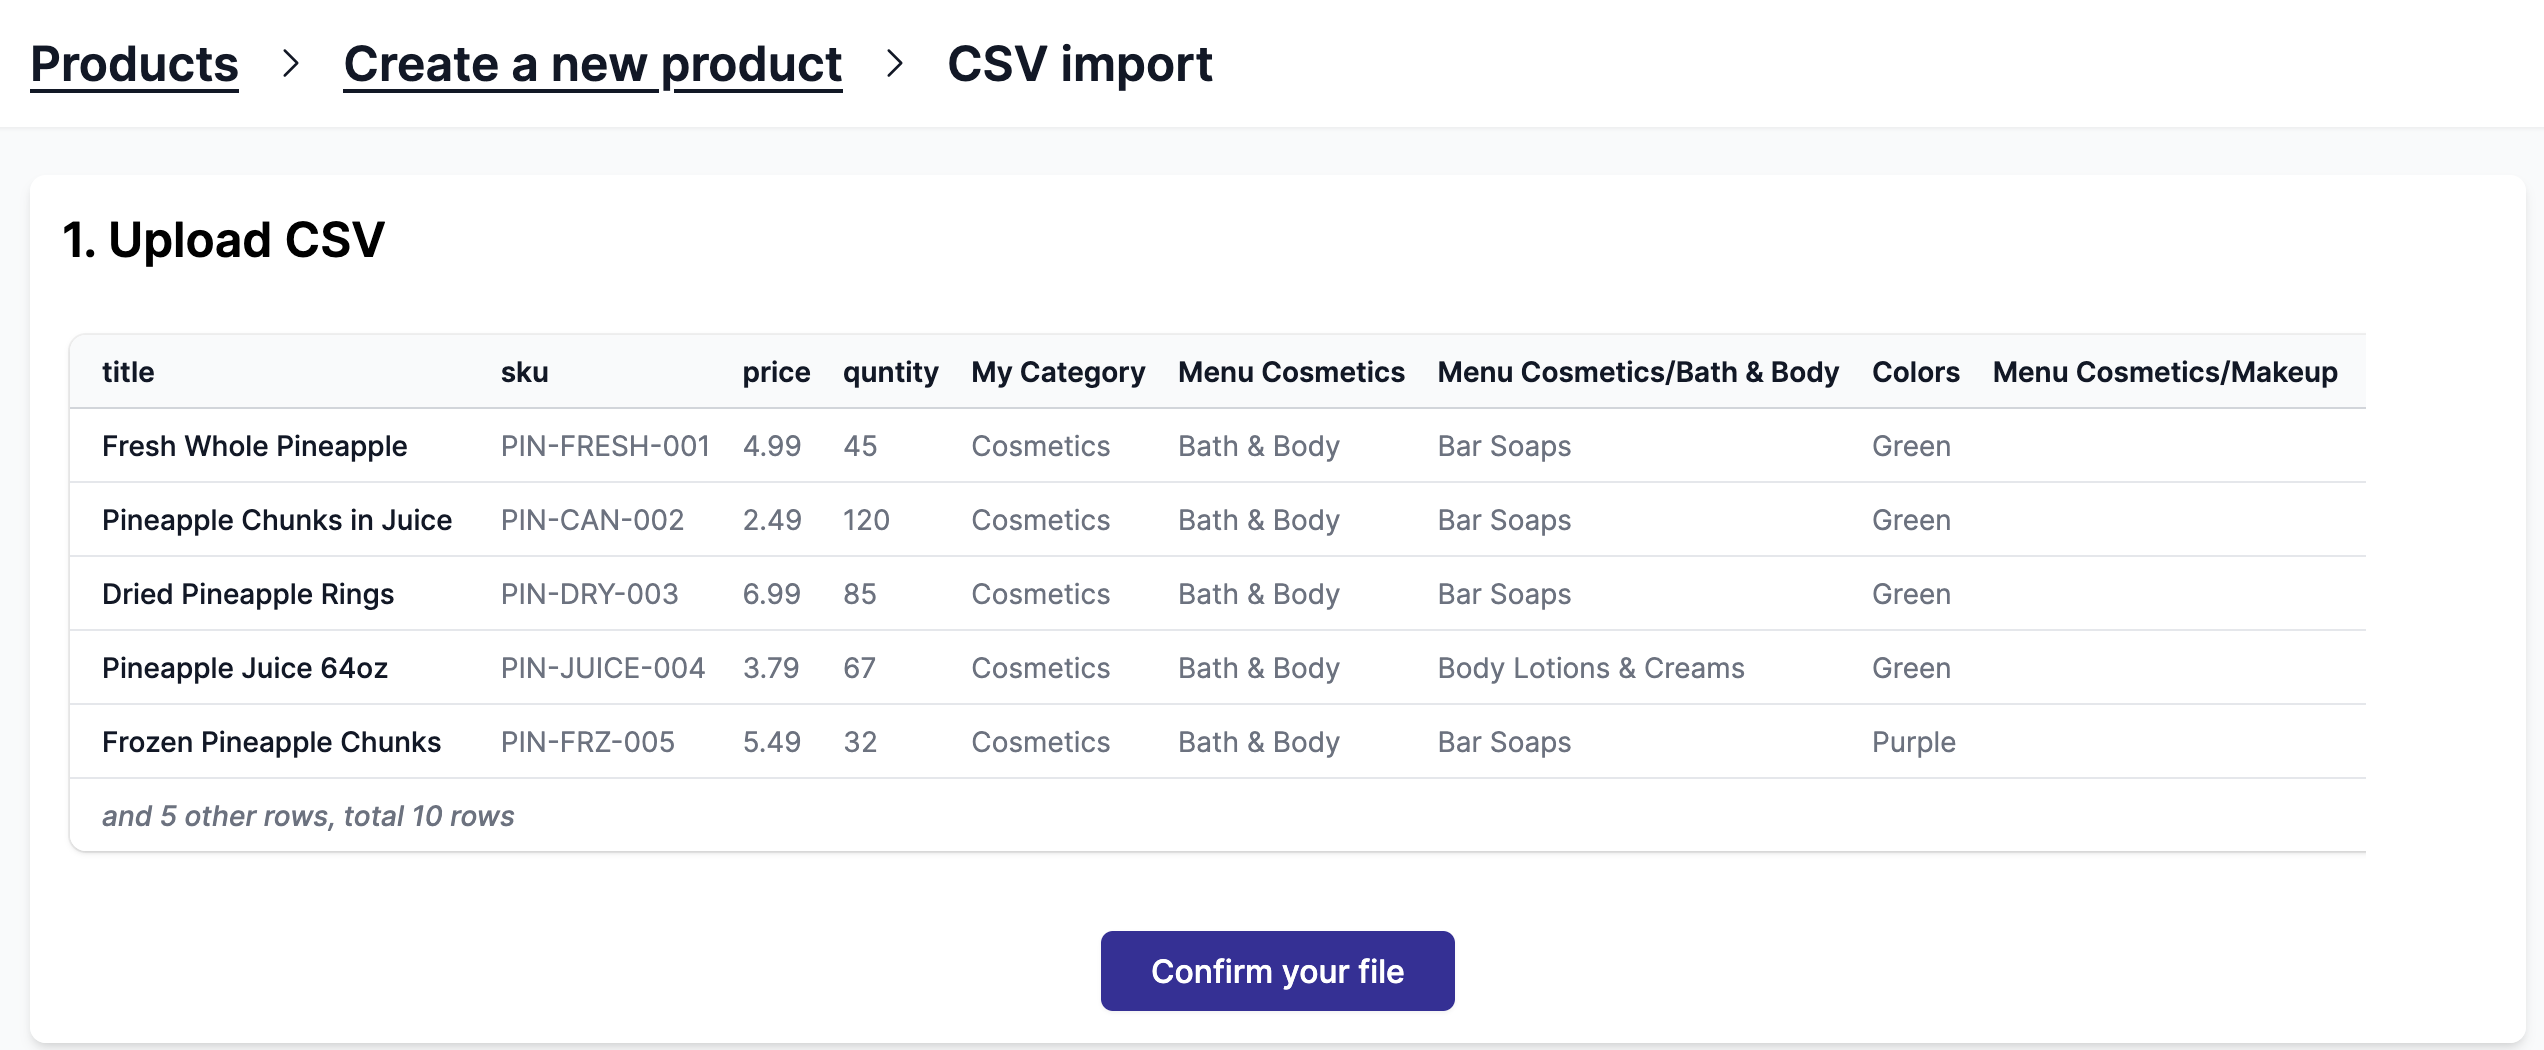Image resolution: width=2544 pixels, height=1050 pixels.
Task: Click the Purple color value cell
Action: pos(1913,741)
